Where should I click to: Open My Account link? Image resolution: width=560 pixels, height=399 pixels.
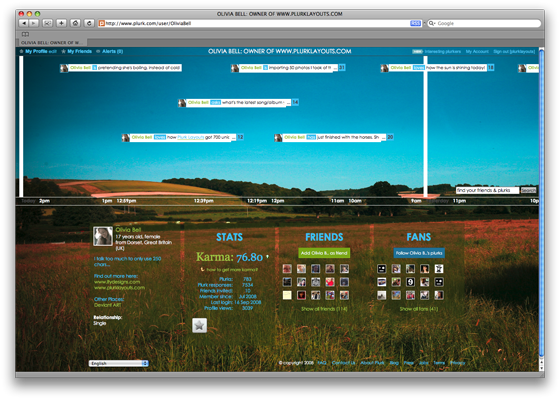pos(477,51)
